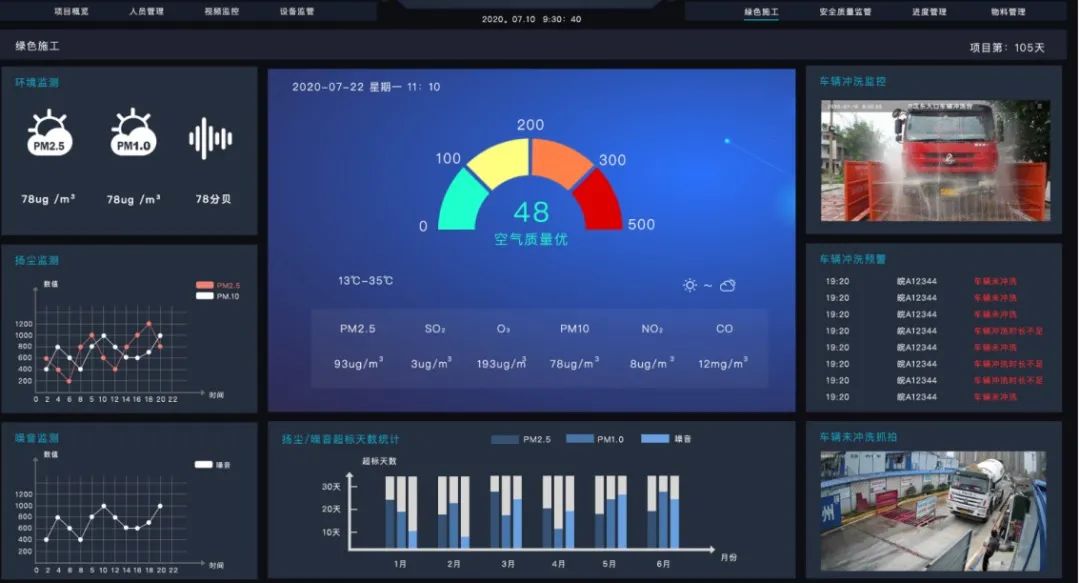Open the vehicle washing monitoring video thumbnail
1080x583 pixels.
coord(934,160)
